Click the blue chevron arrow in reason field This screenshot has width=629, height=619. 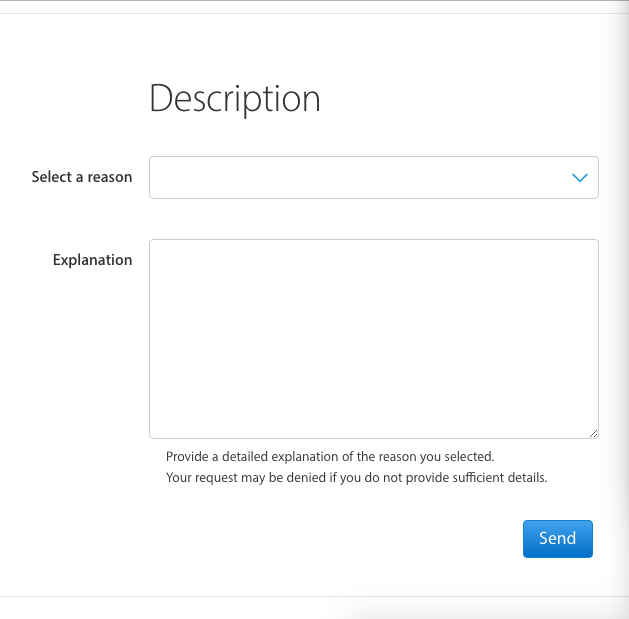580,178
